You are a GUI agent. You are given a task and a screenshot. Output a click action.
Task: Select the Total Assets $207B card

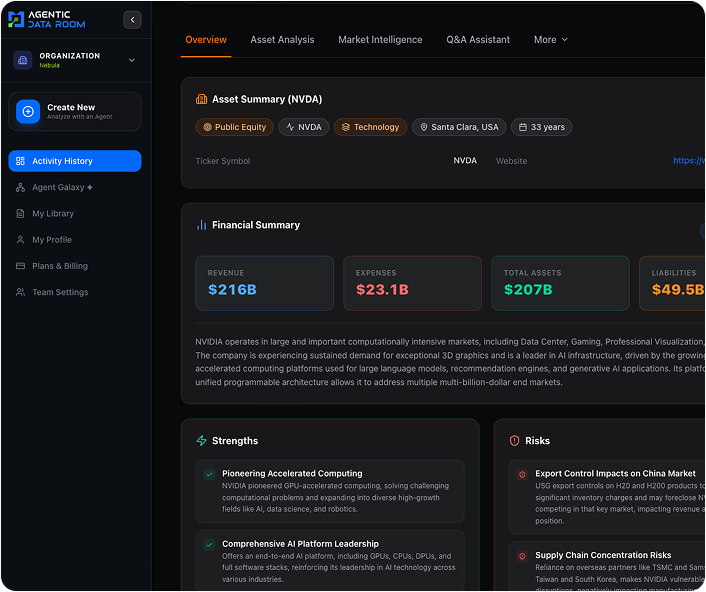click(560, 283)
